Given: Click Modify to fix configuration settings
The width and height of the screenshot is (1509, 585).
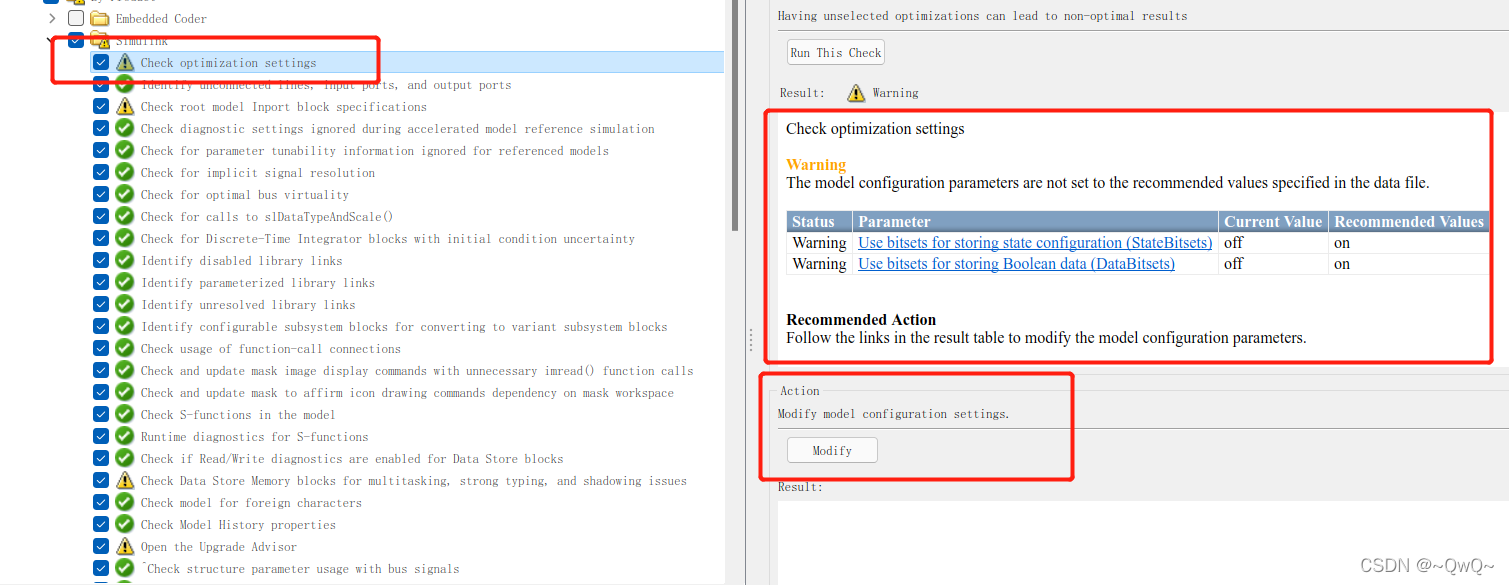Looking at the screenshot, I should (832, 450).
